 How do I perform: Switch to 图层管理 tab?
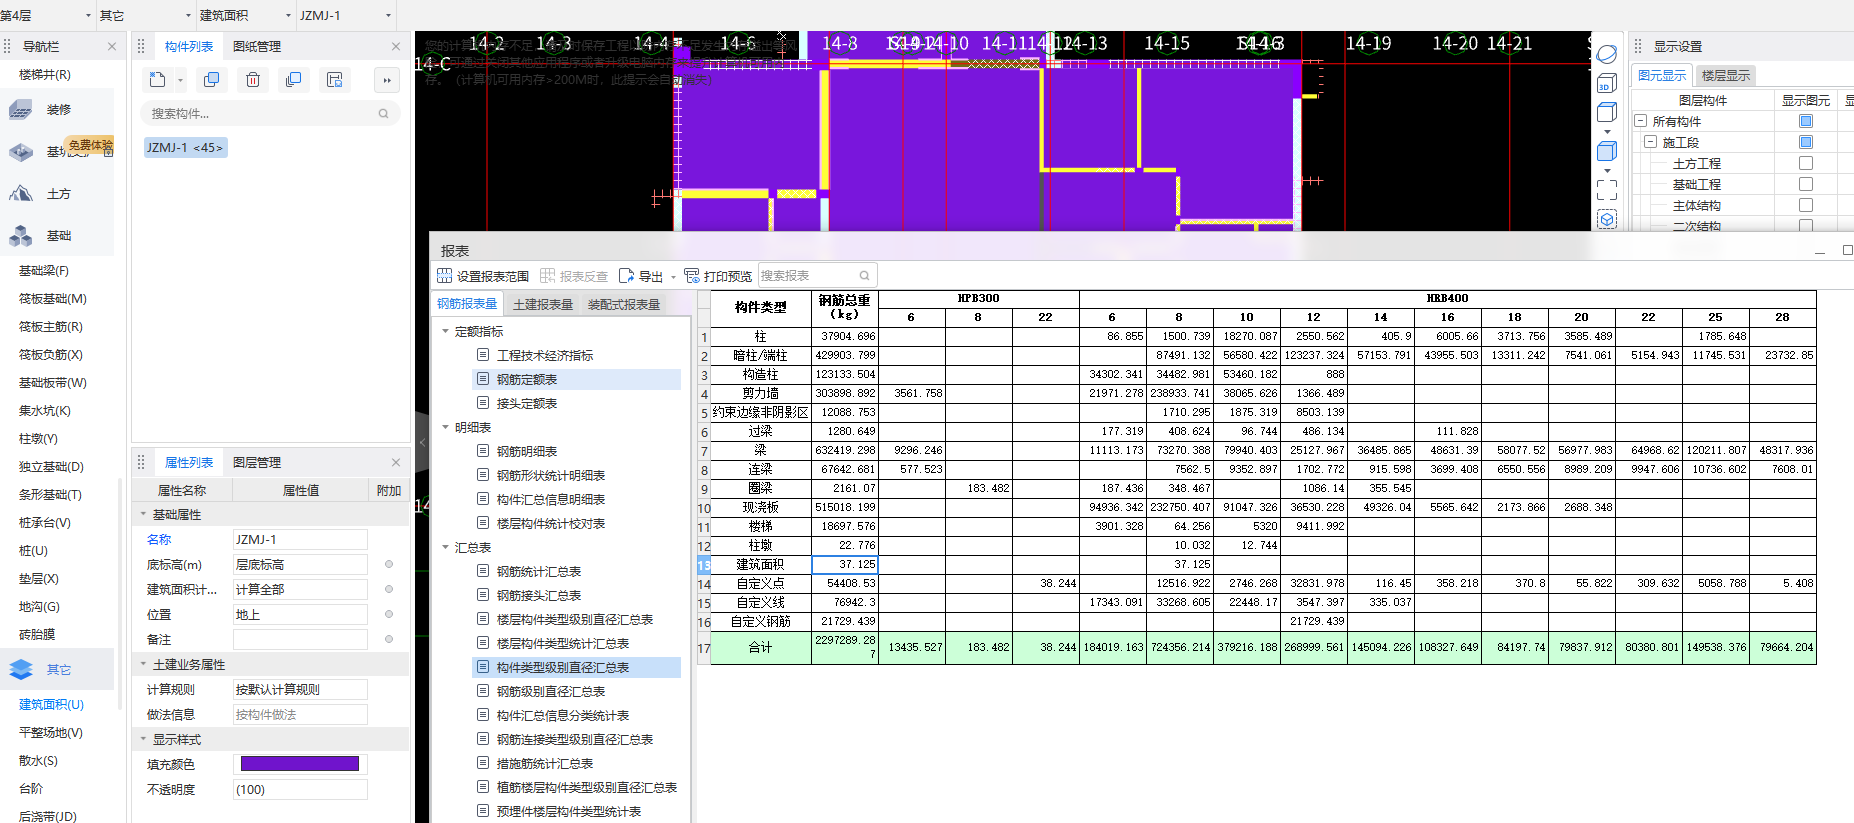pyautogui.click(x=257, y=463)
